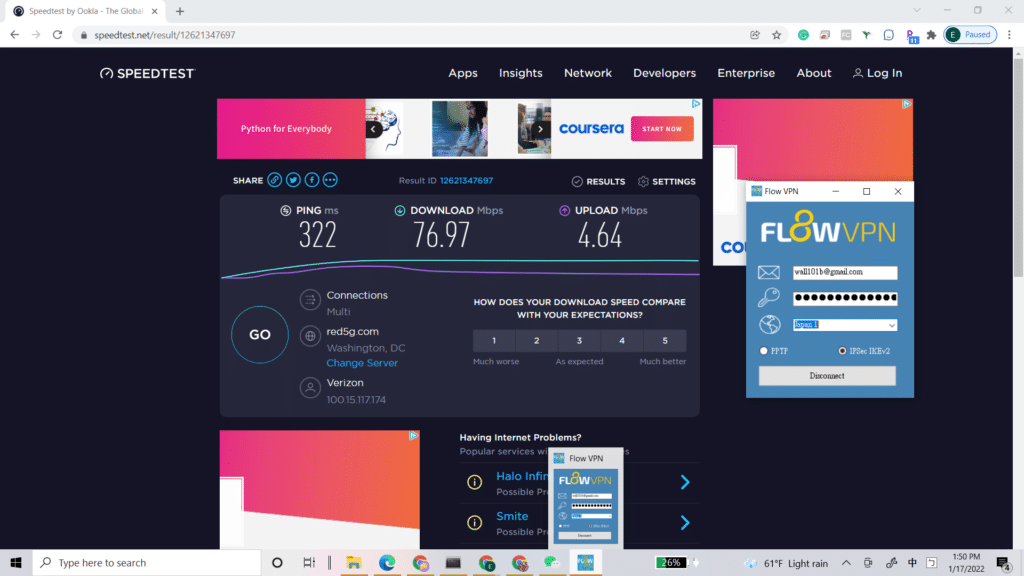This screenshot has width=1024, height=576.
Task: Click the browser address bar URL
Action: point(165,35)
